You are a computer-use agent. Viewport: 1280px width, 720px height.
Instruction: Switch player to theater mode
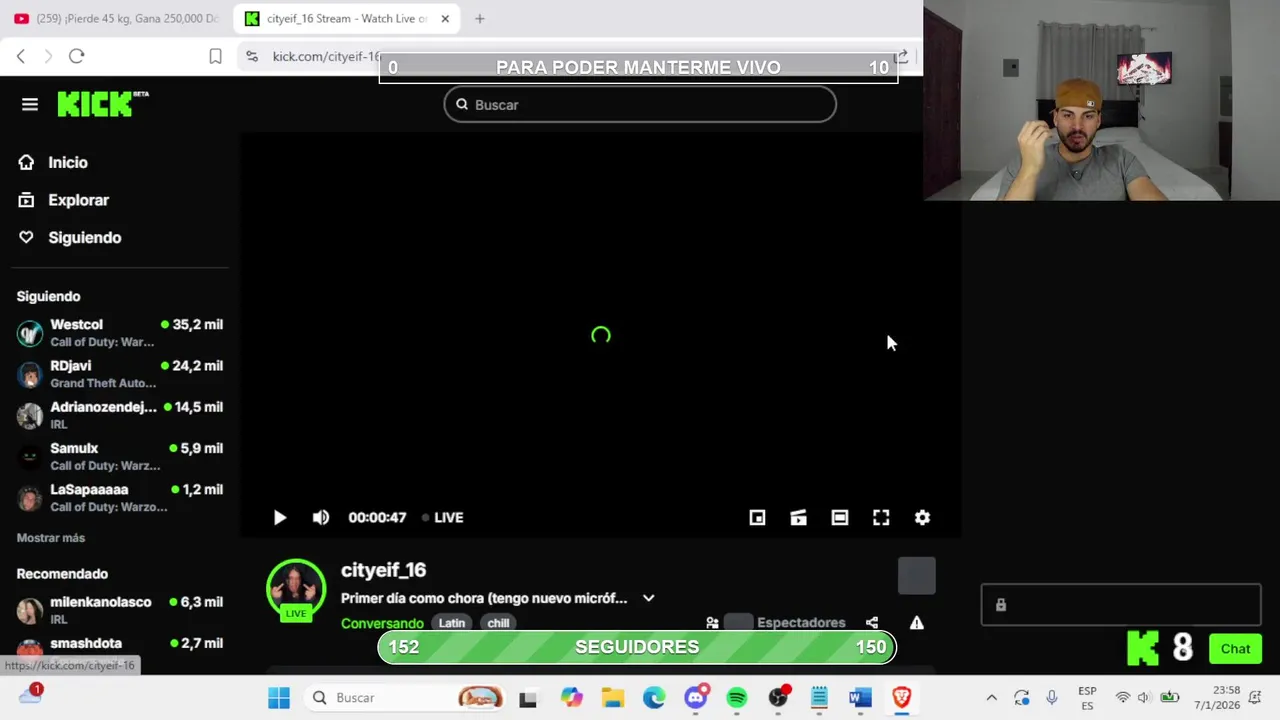[x=840, y=517]
